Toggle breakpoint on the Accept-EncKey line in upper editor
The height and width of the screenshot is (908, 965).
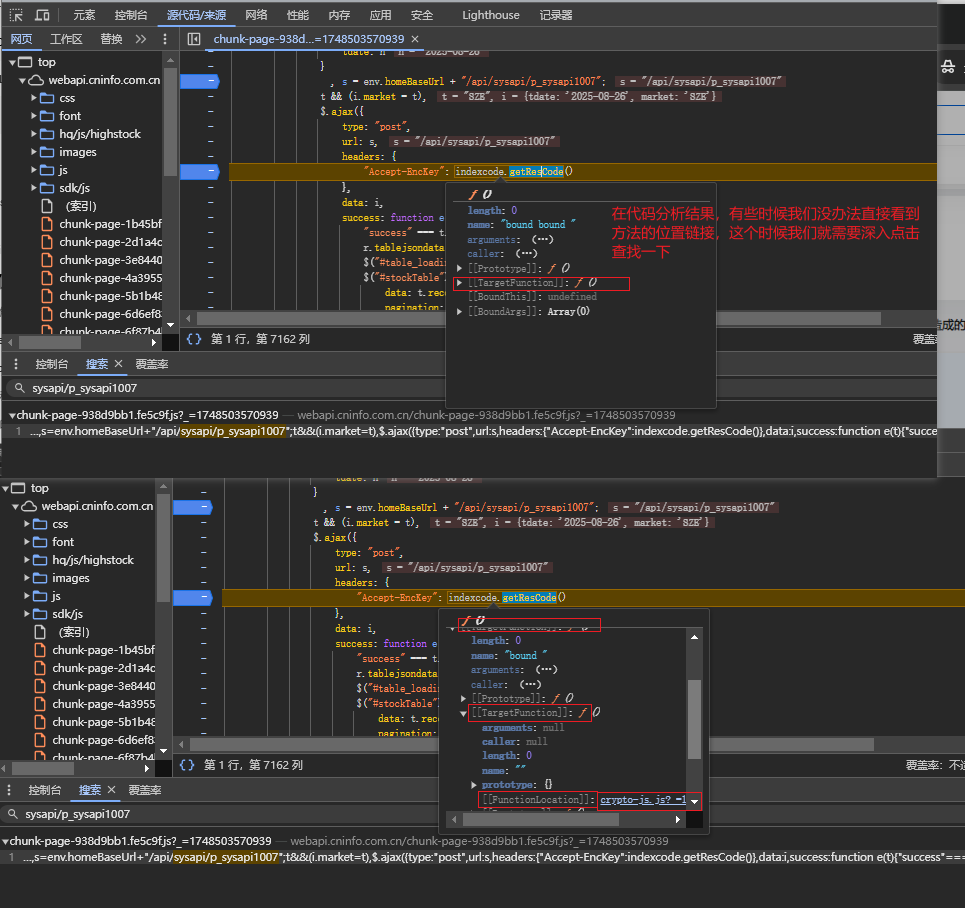199,171
